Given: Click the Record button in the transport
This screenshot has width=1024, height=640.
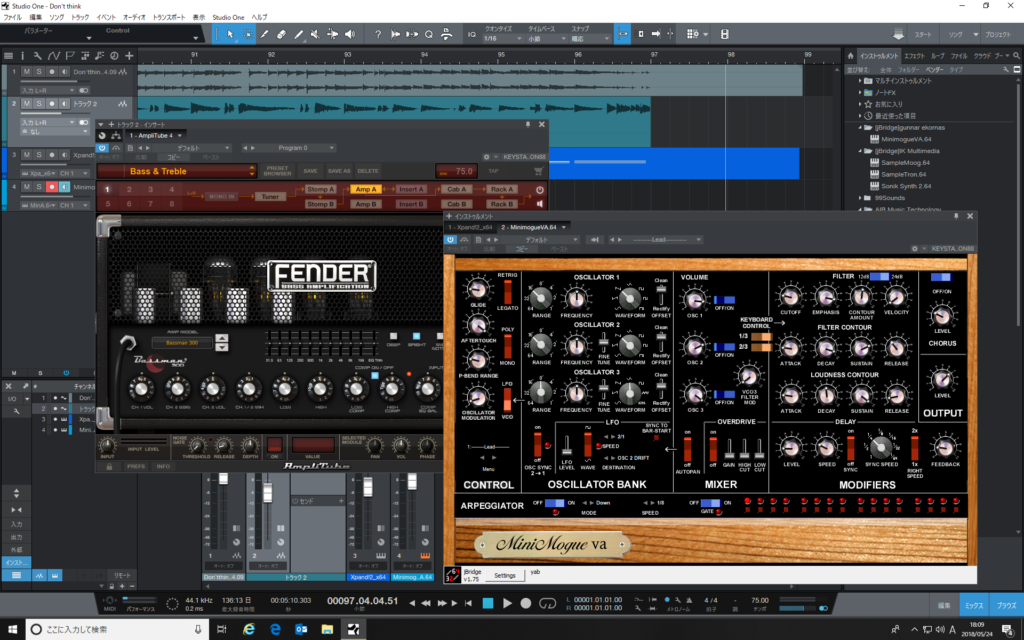Looking at the screenshot, I should click(x=526, y=603).
